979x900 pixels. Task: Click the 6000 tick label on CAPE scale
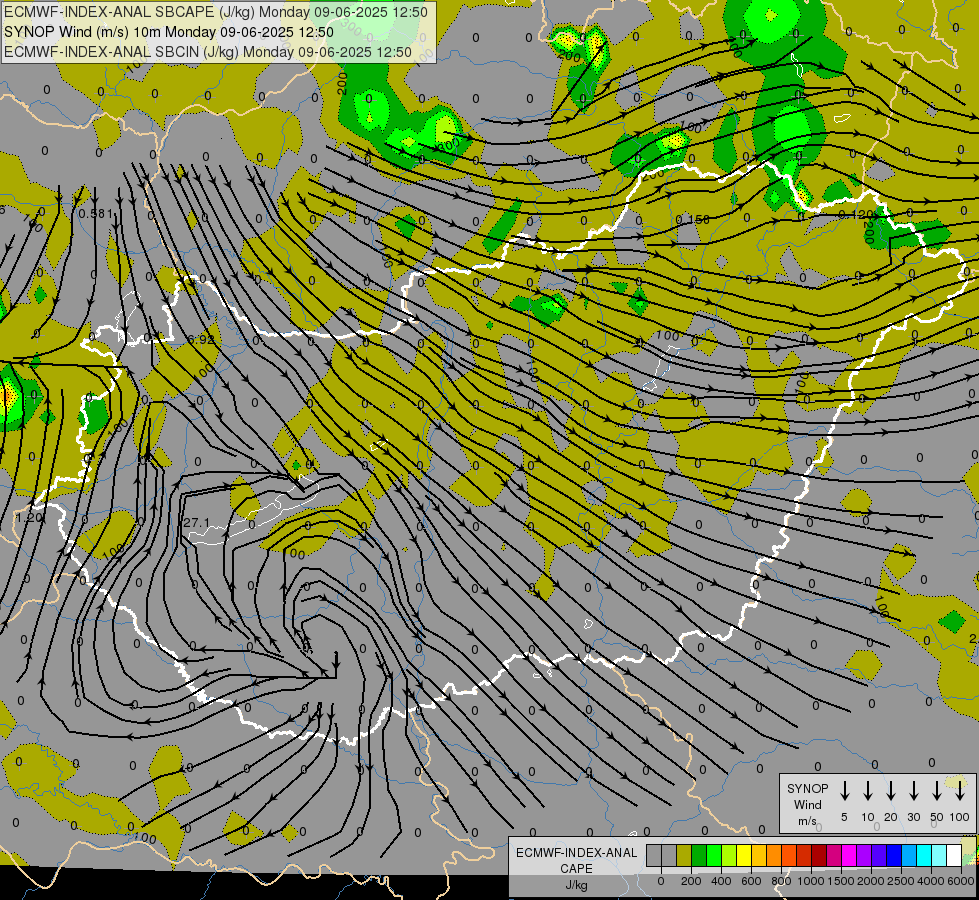(960, 881)
